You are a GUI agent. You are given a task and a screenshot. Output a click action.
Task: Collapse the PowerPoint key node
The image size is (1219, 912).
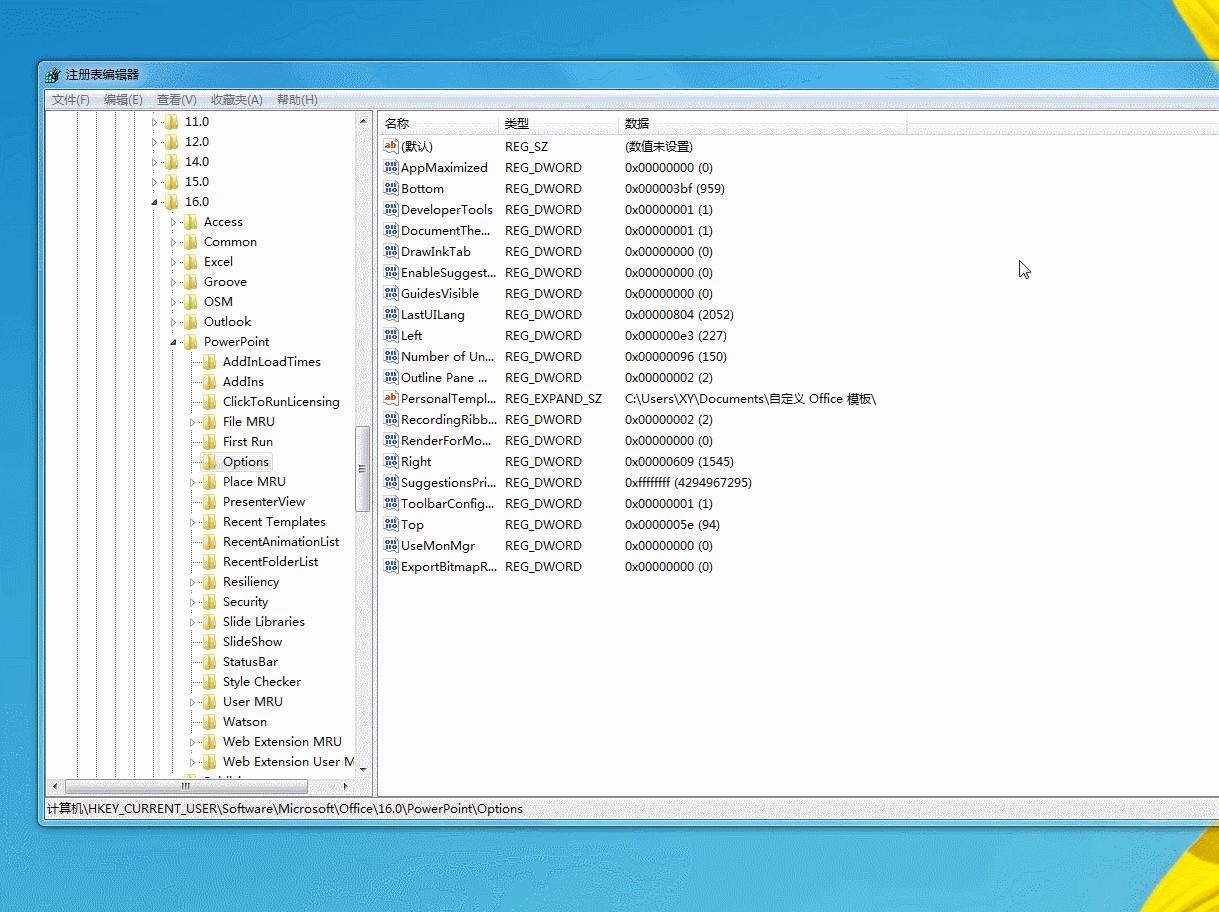(174, 342)
